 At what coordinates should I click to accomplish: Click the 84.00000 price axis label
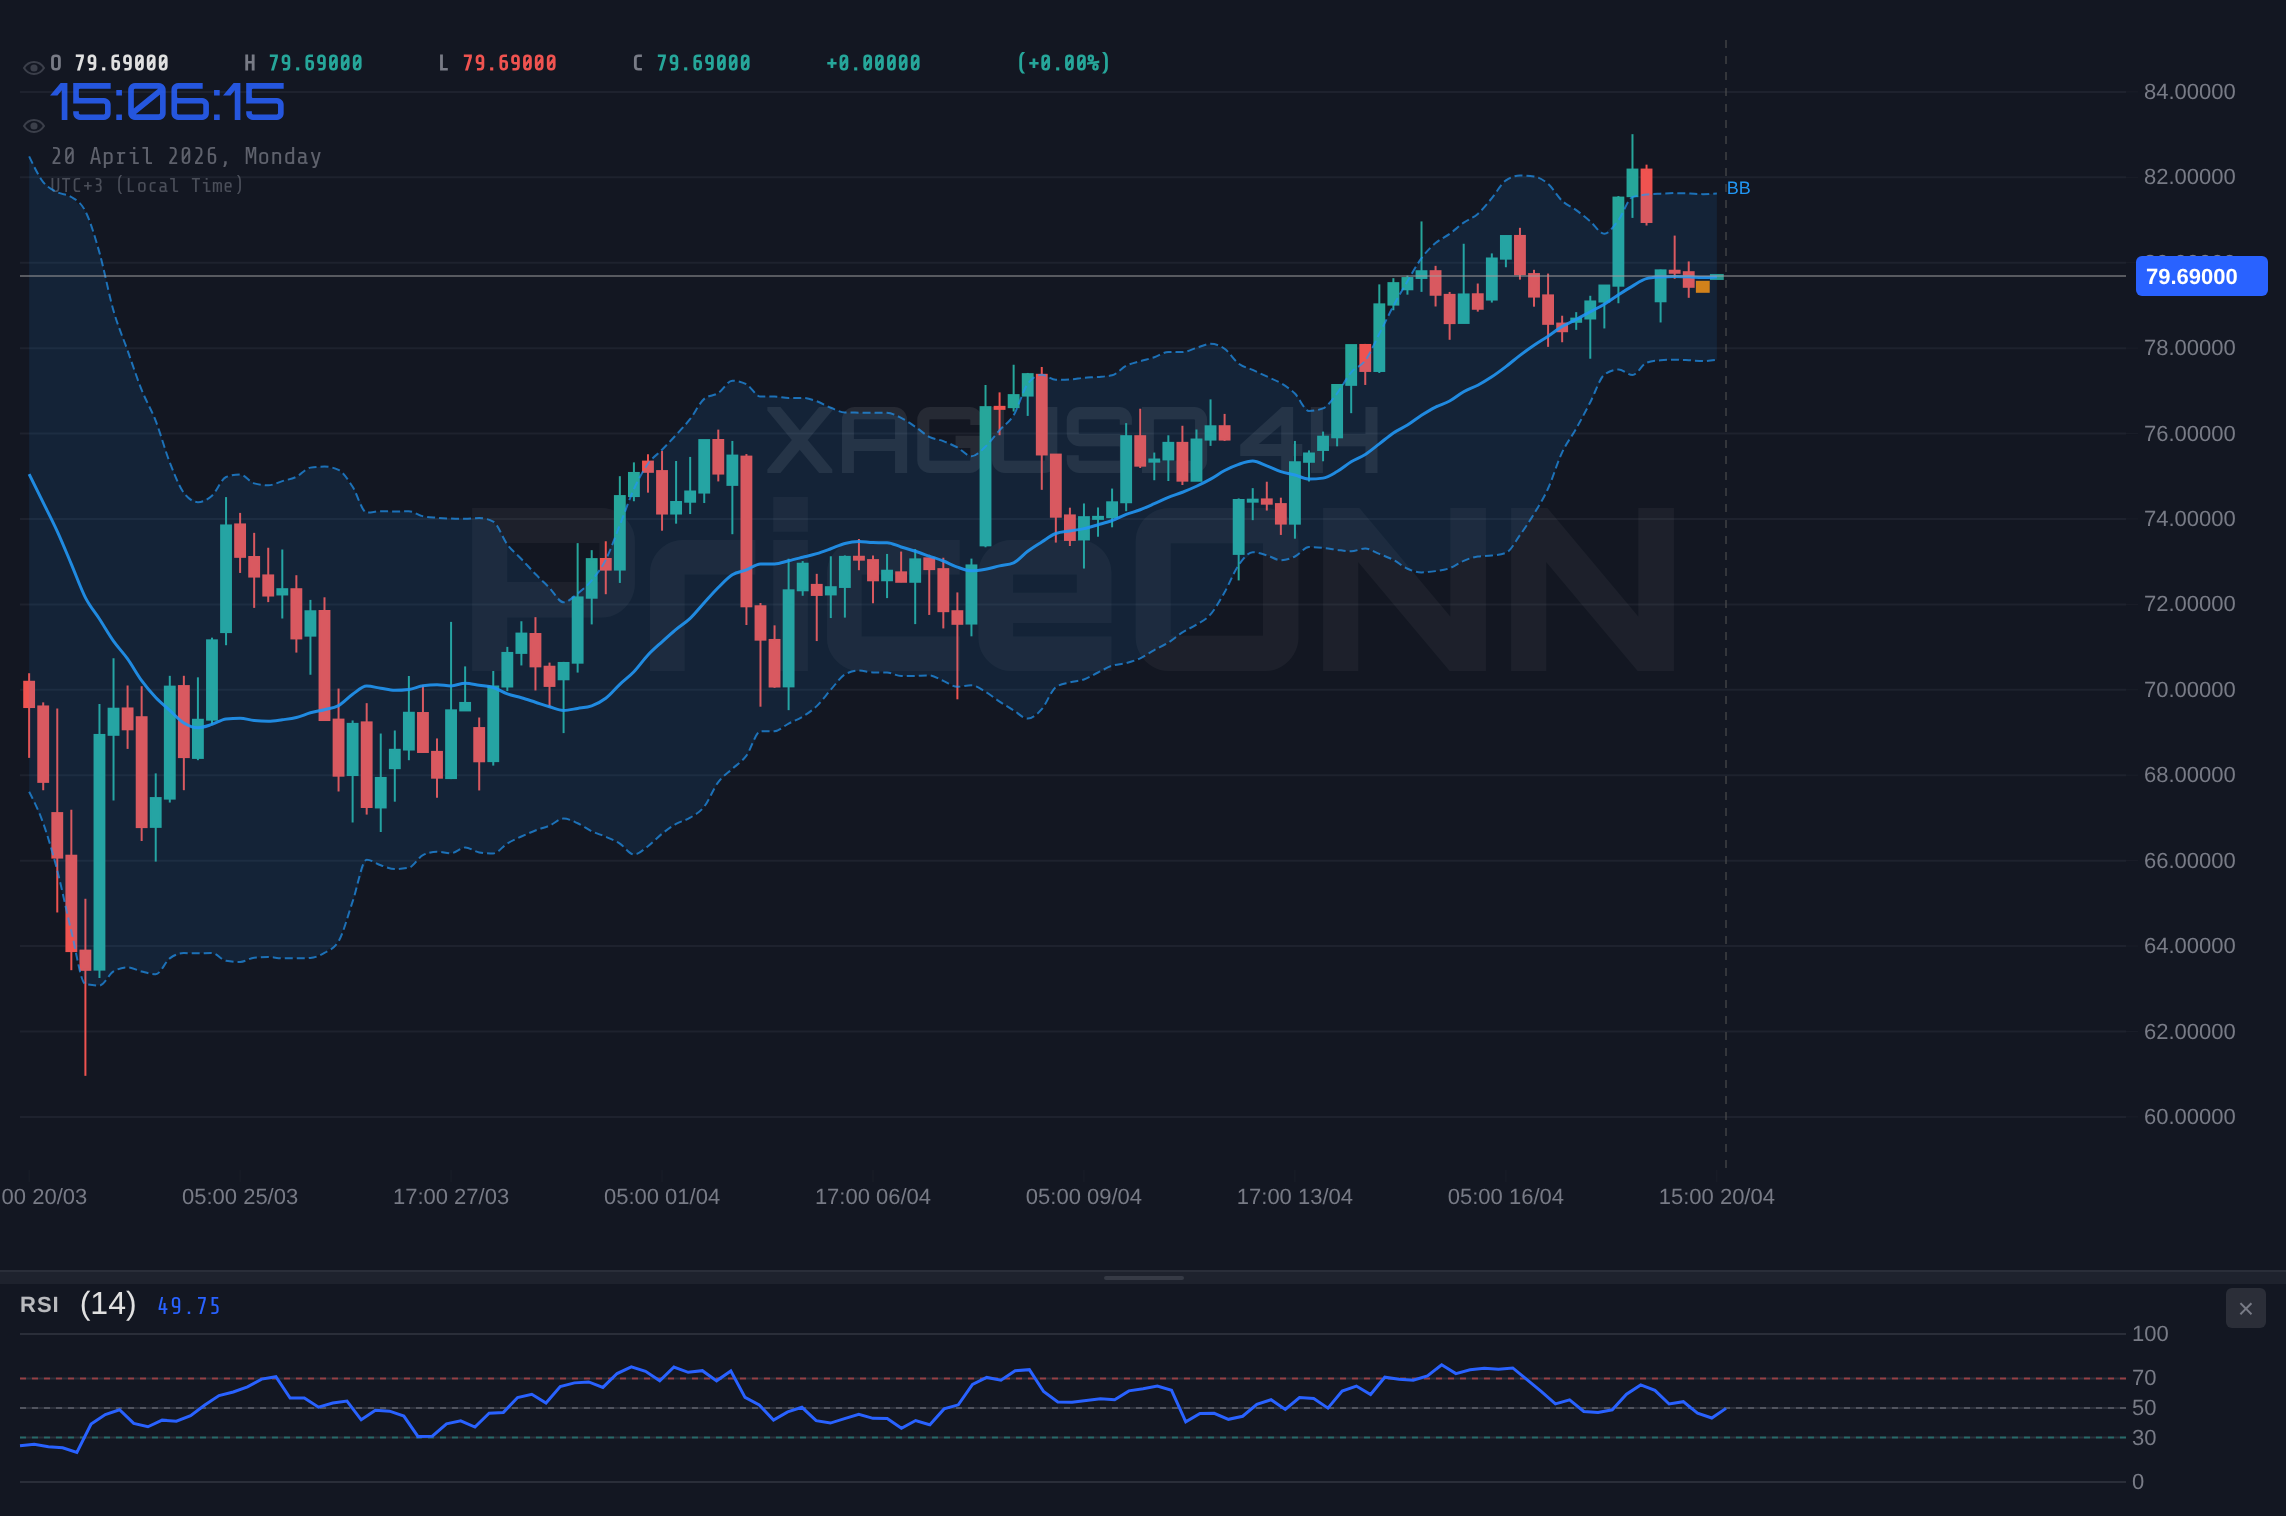(2189, 92)
